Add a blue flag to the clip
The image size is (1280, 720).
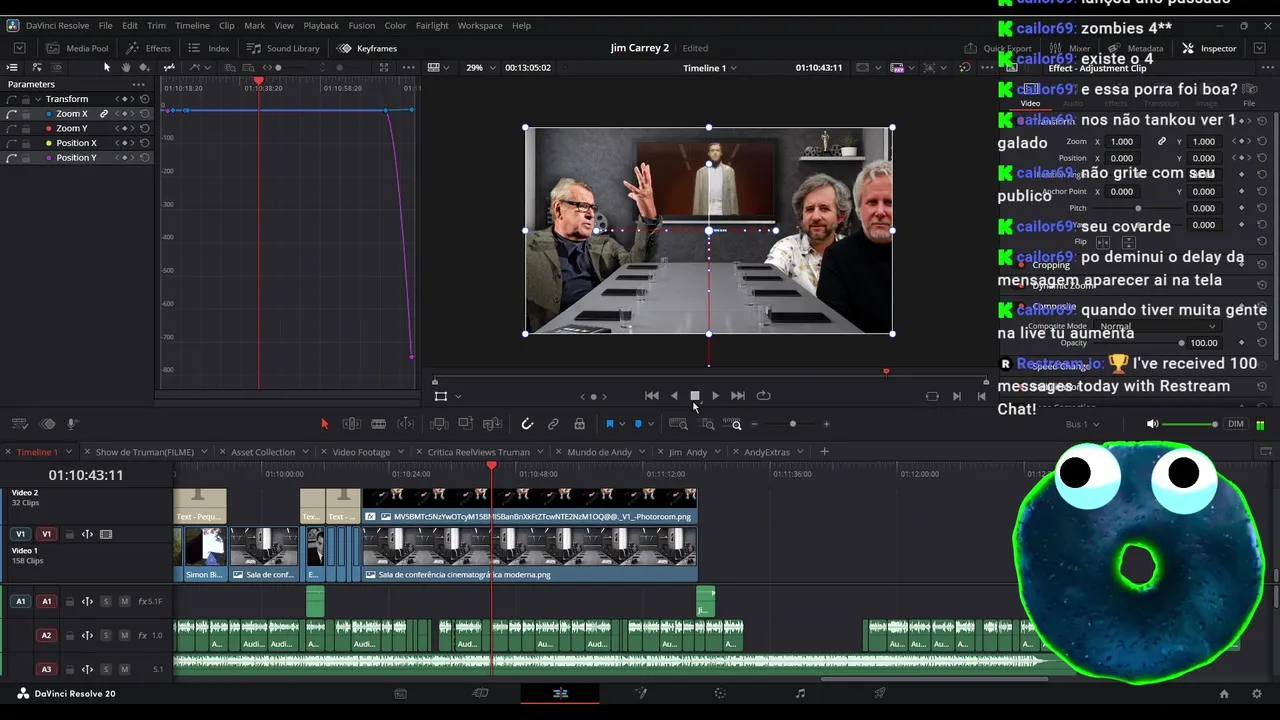coord(609,424)
